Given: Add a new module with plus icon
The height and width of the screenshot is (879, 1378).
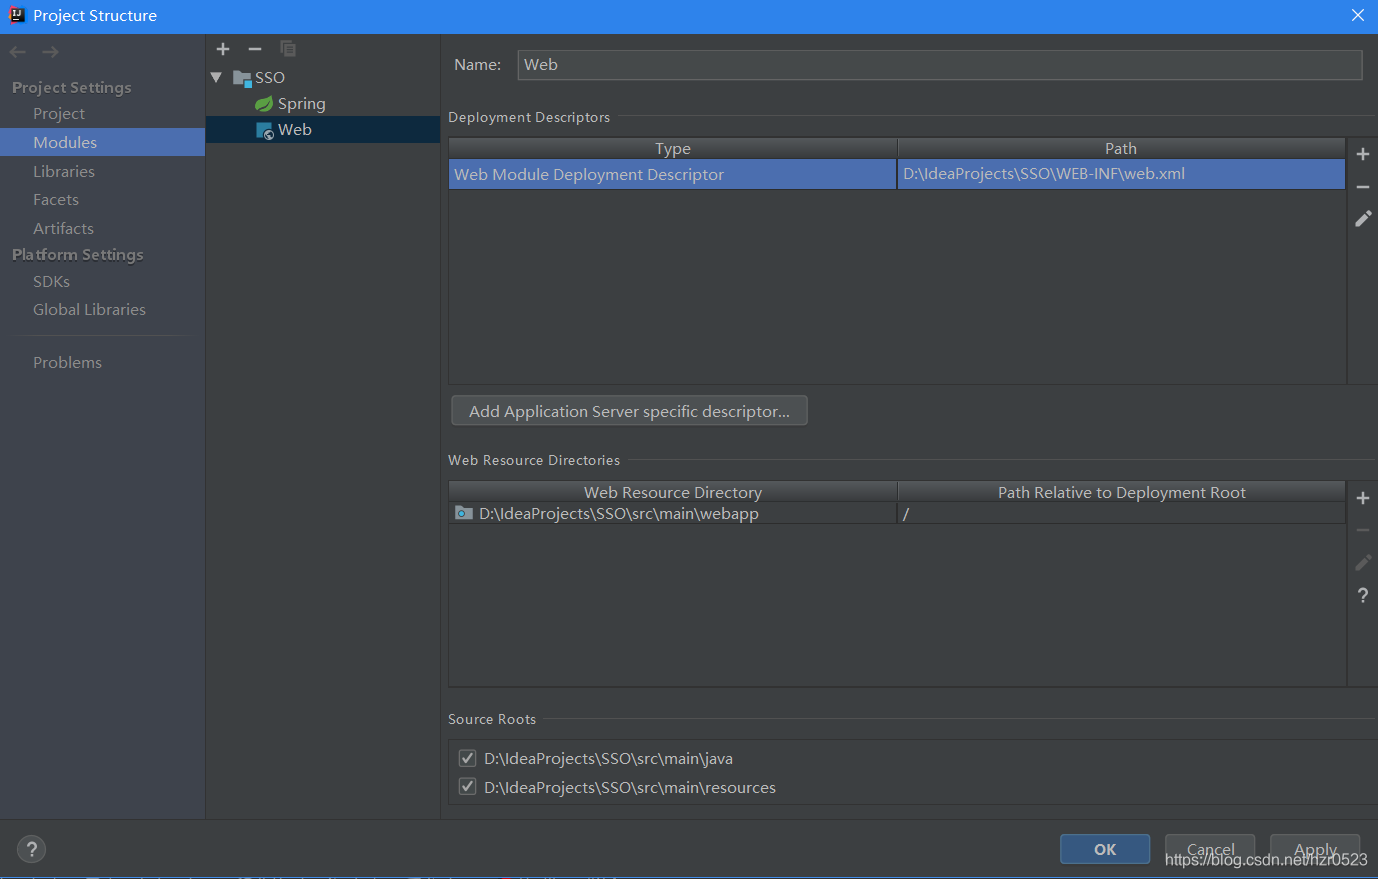Looking at the screenshot, I should tap(223, 49).
